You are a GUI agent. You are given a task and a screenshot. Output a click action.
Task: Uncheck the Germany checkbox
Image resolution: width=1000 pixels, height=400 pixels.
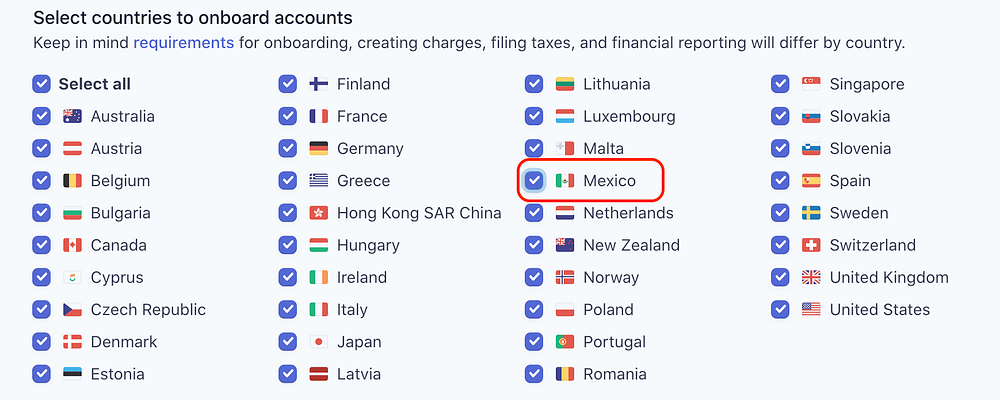(x=288, y=148)
